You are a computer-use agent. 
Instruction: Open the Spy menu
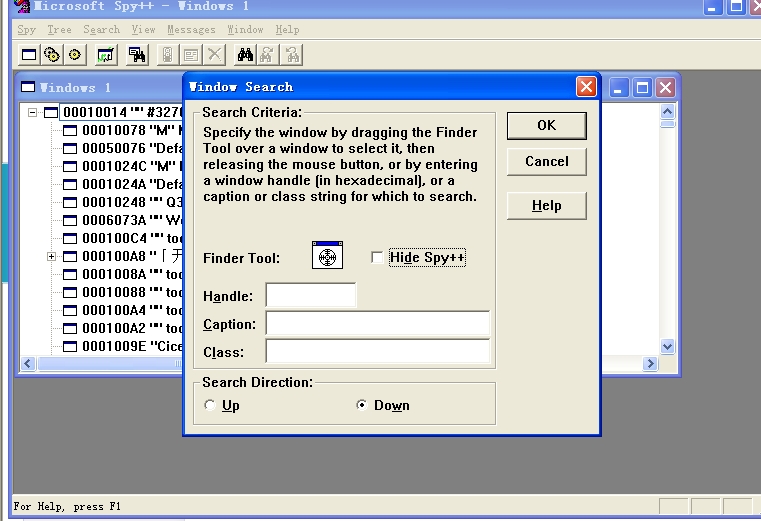coord(27,30)
